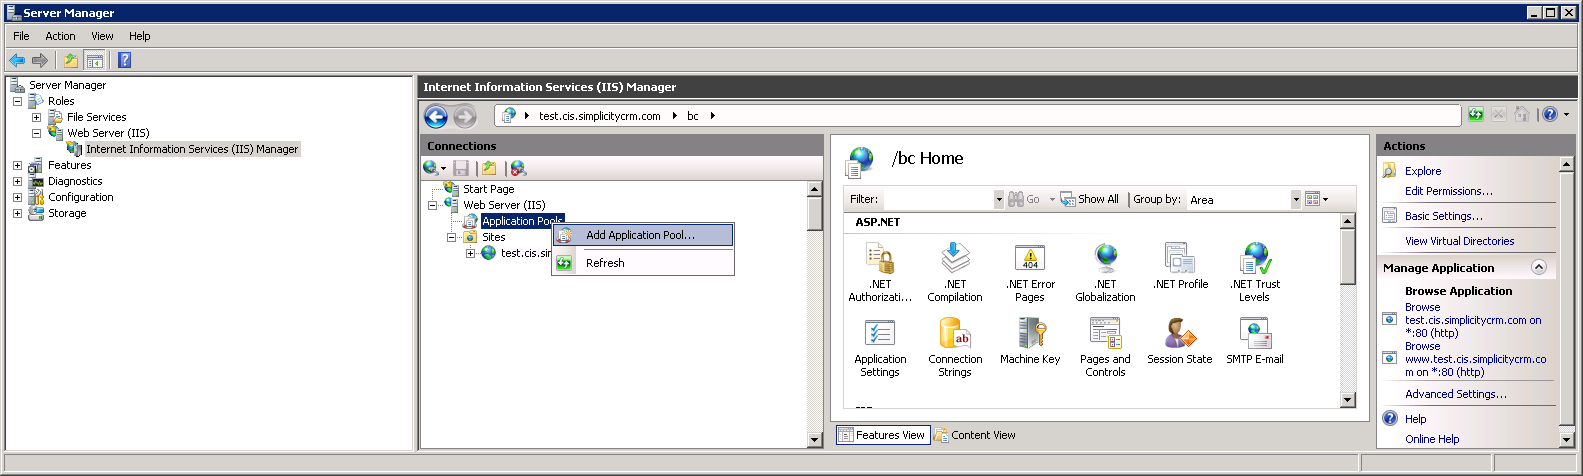Viewport: 1583px width, 476px height.
Task: Open the Action menu
Action: click(60, 36)
